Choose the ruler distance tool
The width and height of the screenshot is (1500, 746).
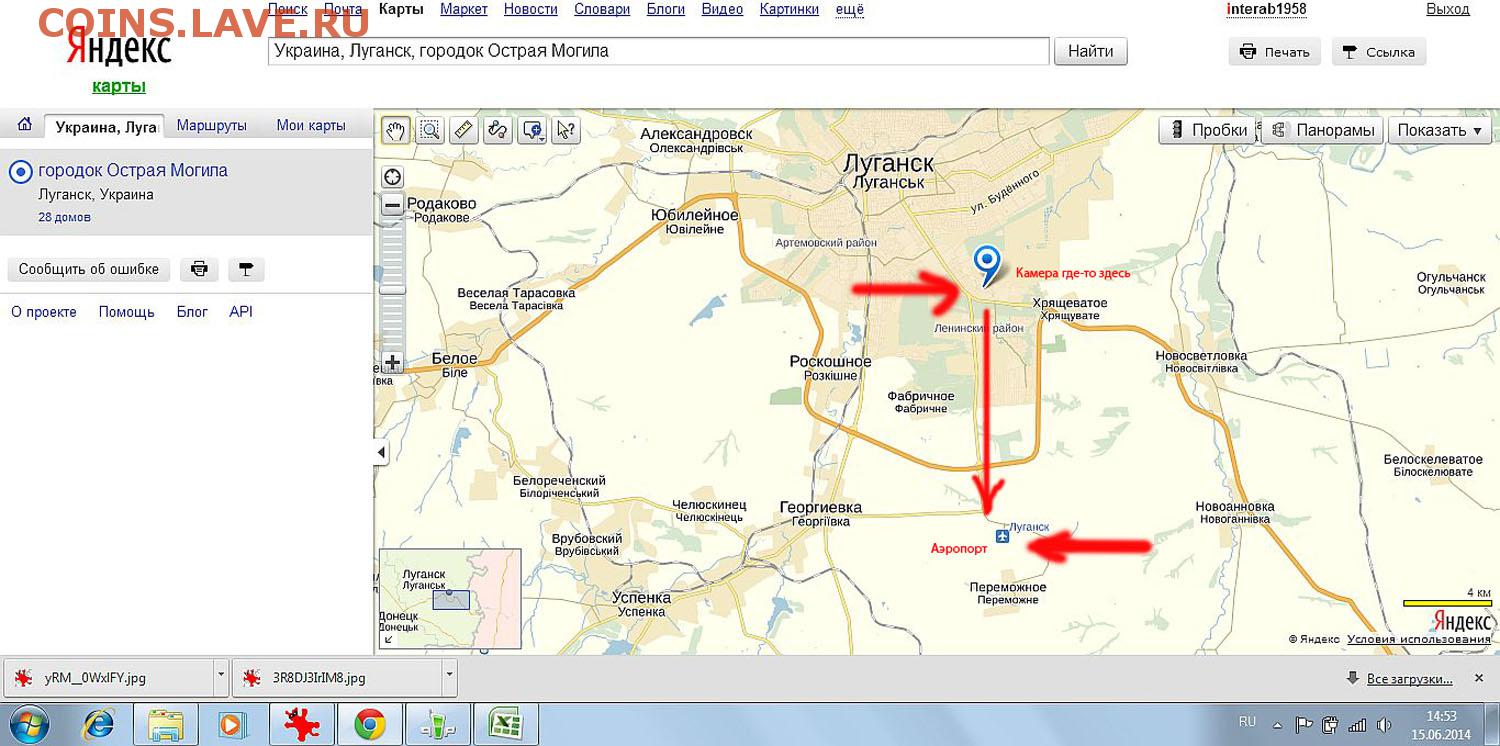pos(463,130)
